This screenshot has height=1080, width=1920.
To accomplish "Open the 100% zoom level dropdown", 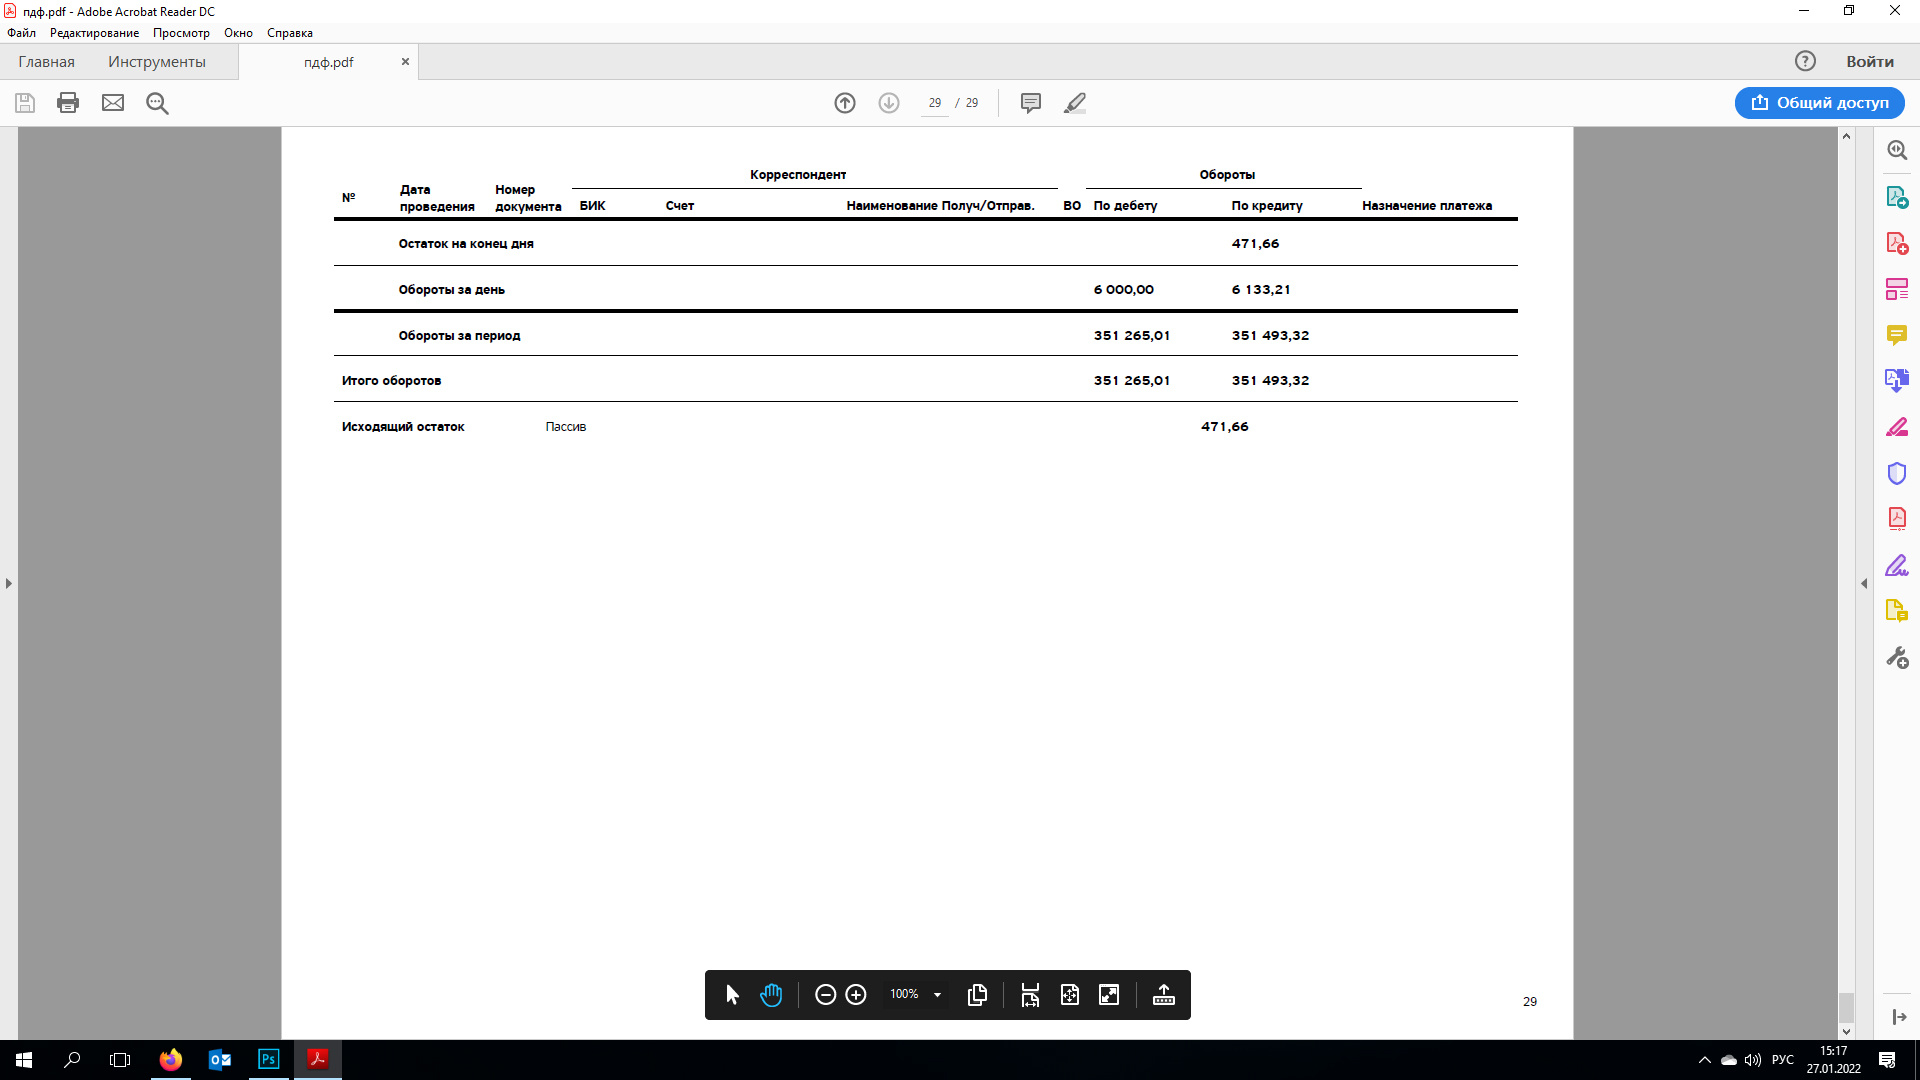I will pyautogui.click(x=937, y=995).
